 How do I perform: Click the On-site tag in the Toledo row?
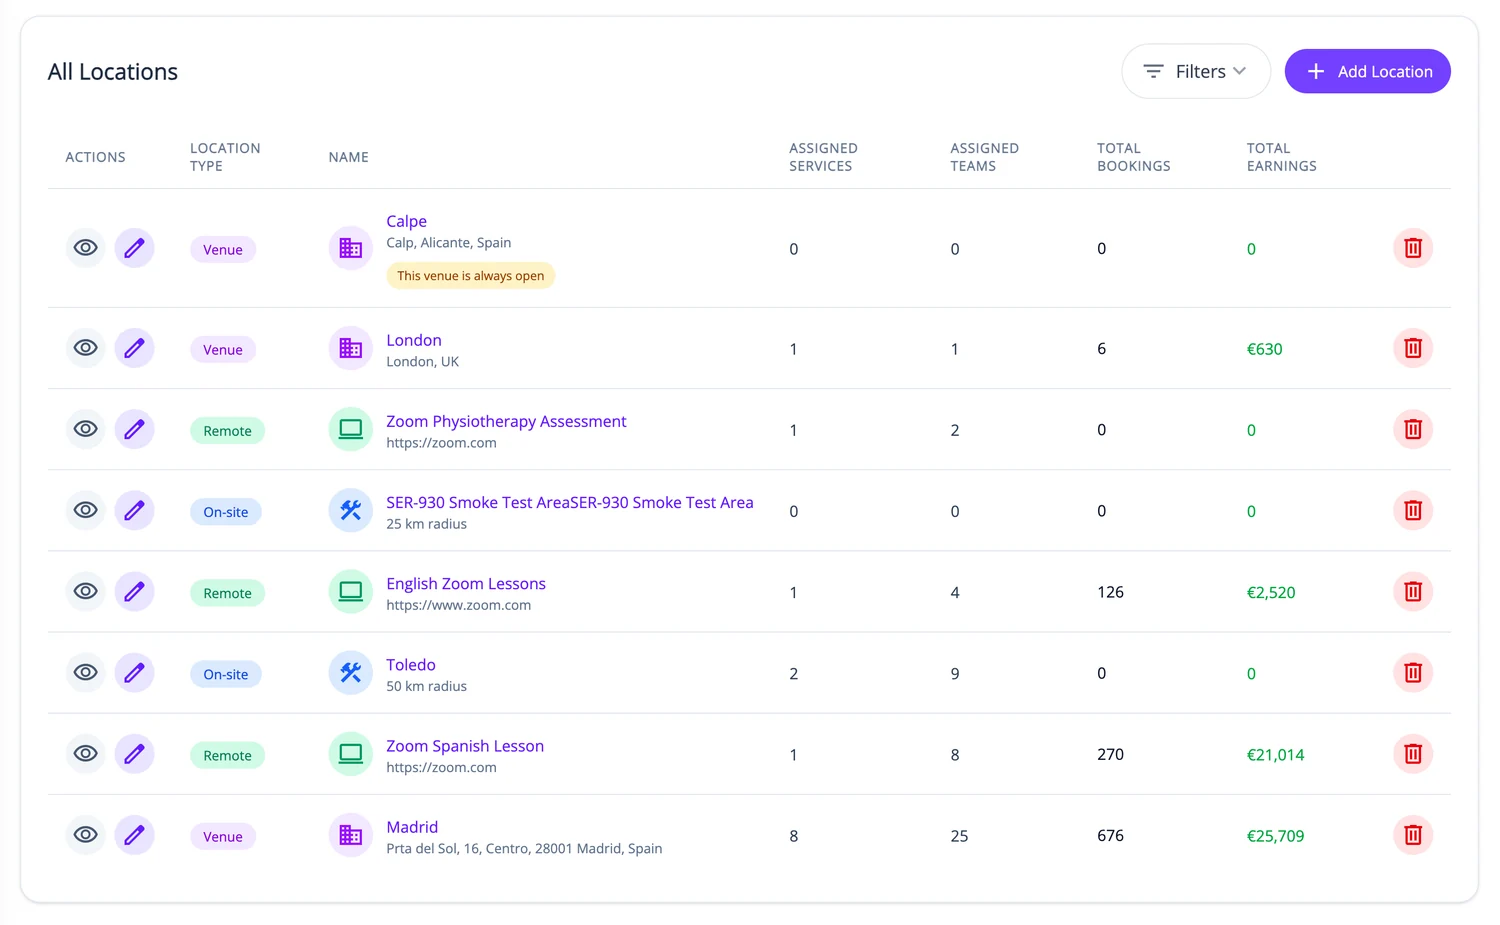coord(226,674)
